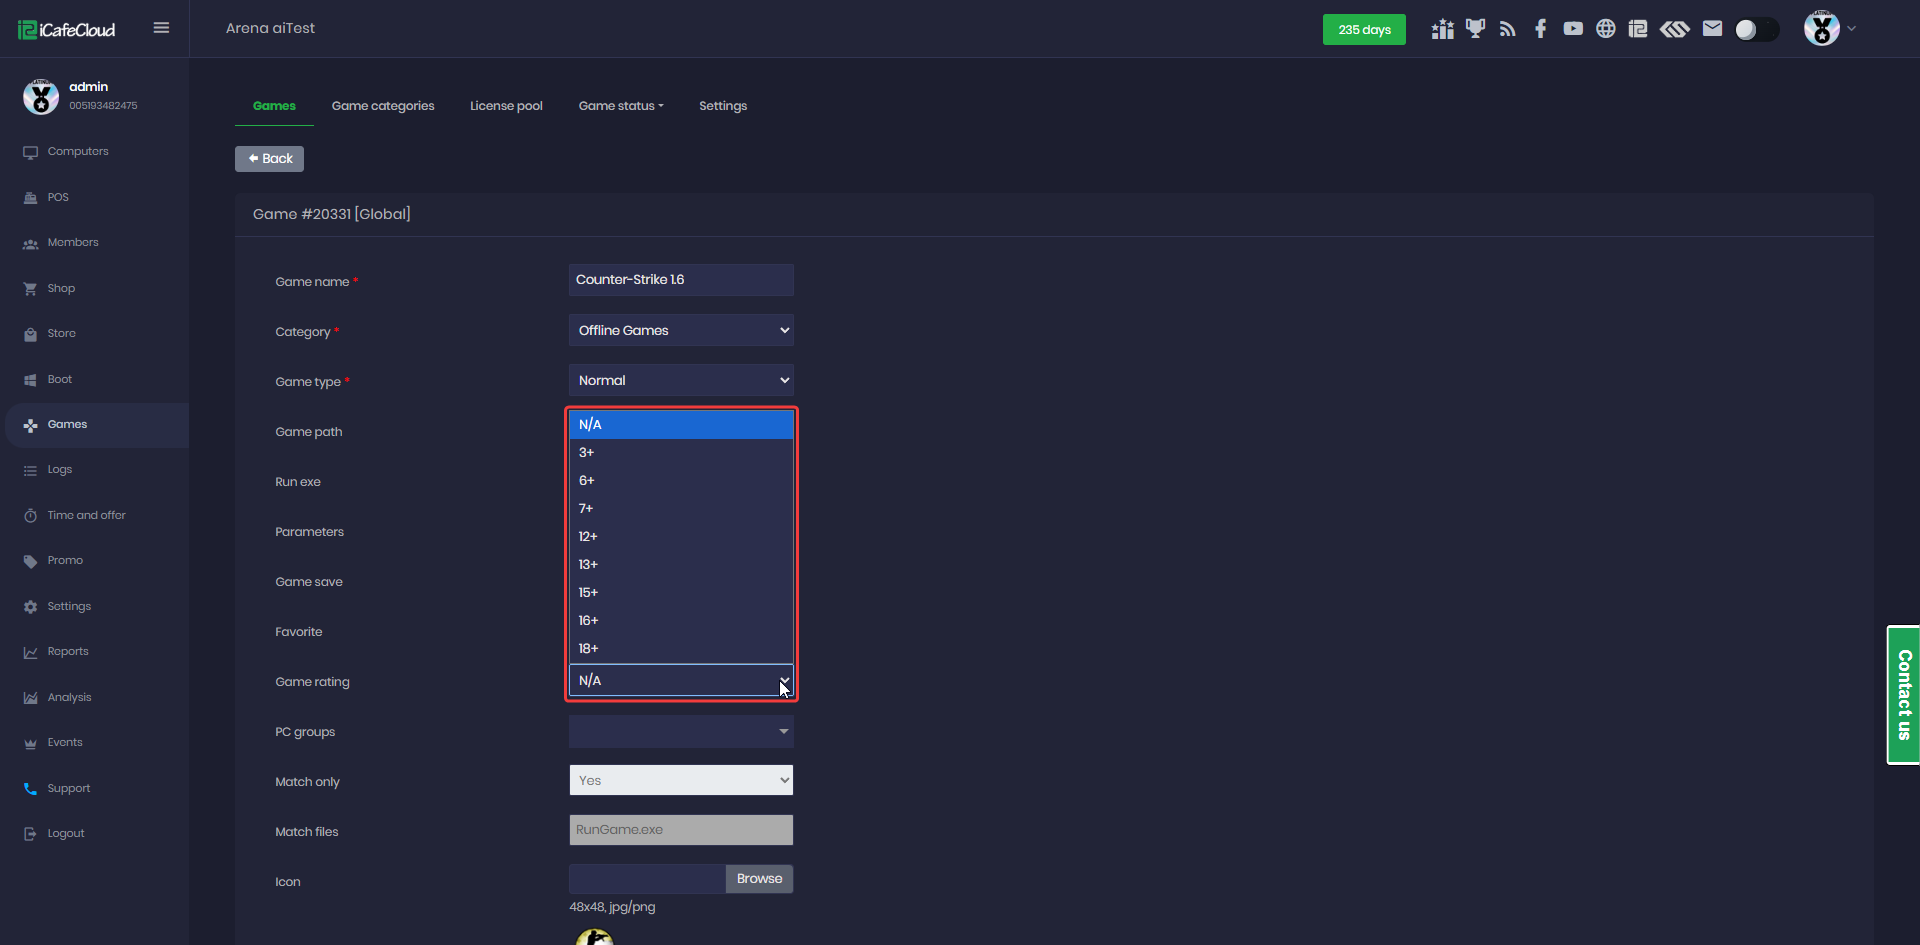
Task: Open the Facebook page icon
Action: [x=1540, y=29]
